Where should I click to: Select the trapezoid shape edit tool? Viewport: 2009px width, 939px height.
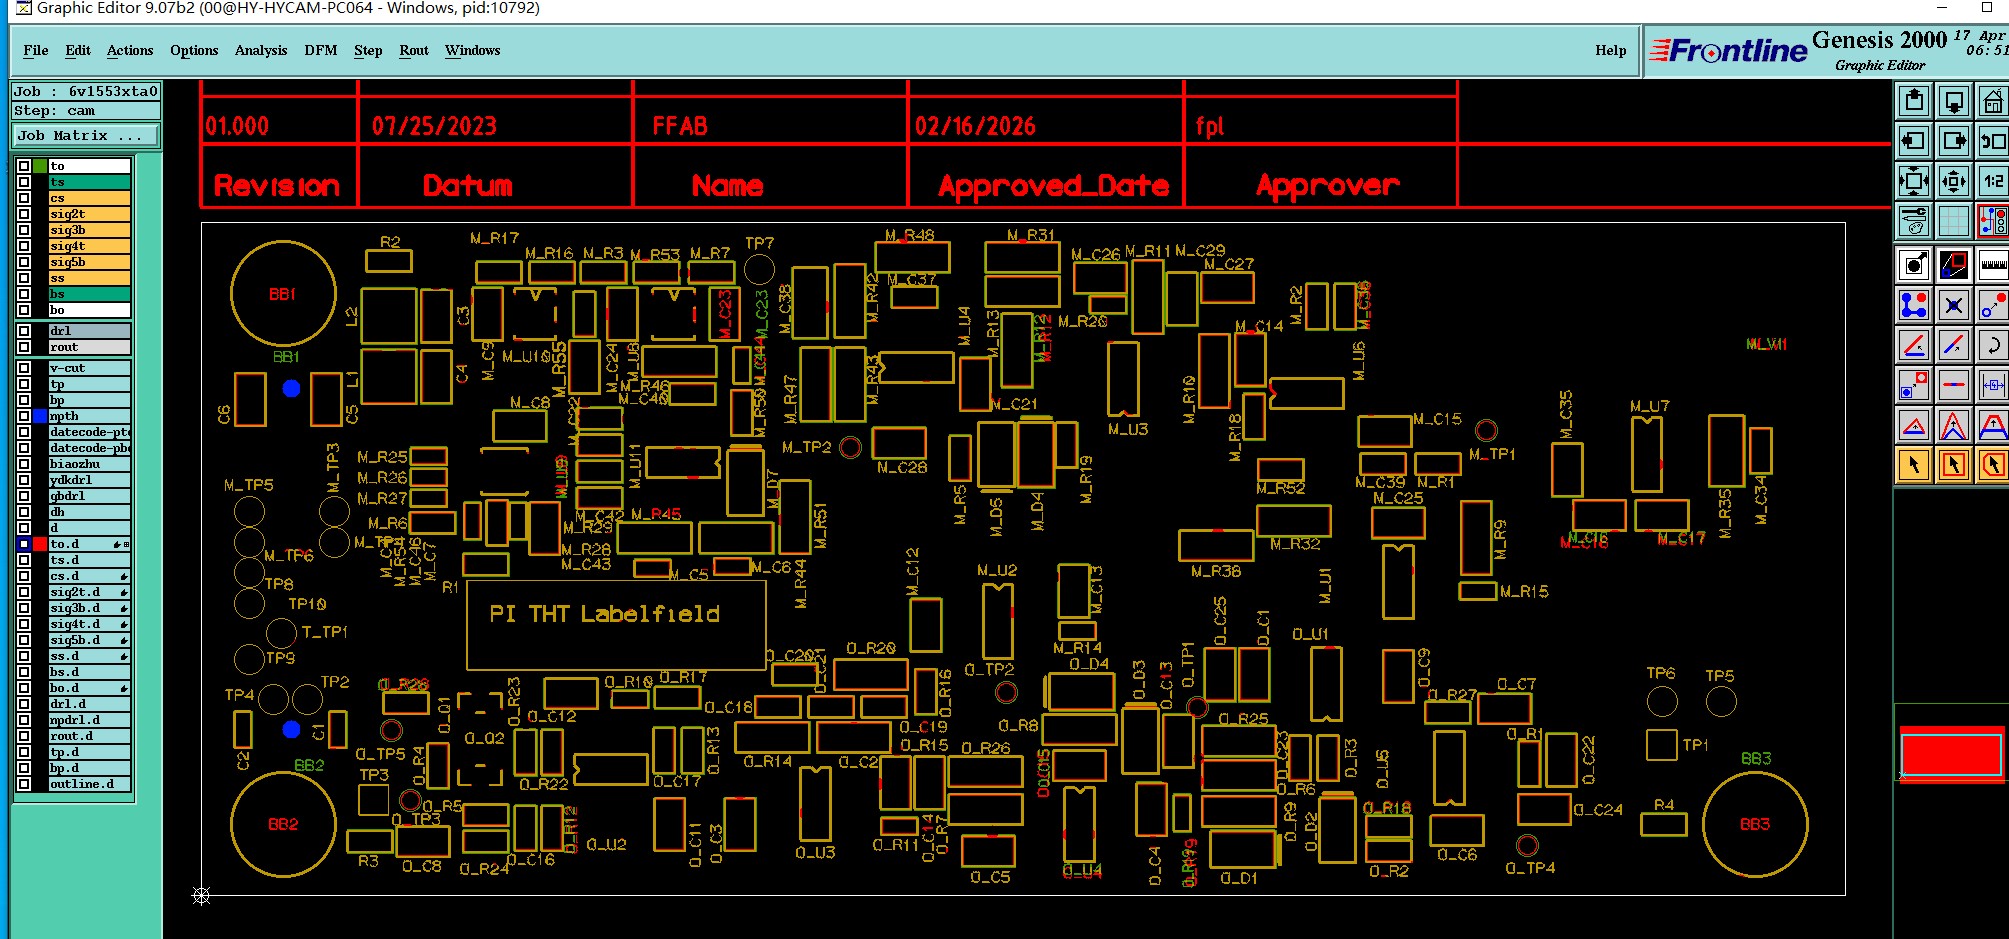pyautogui.click(x=1993, y=425)
